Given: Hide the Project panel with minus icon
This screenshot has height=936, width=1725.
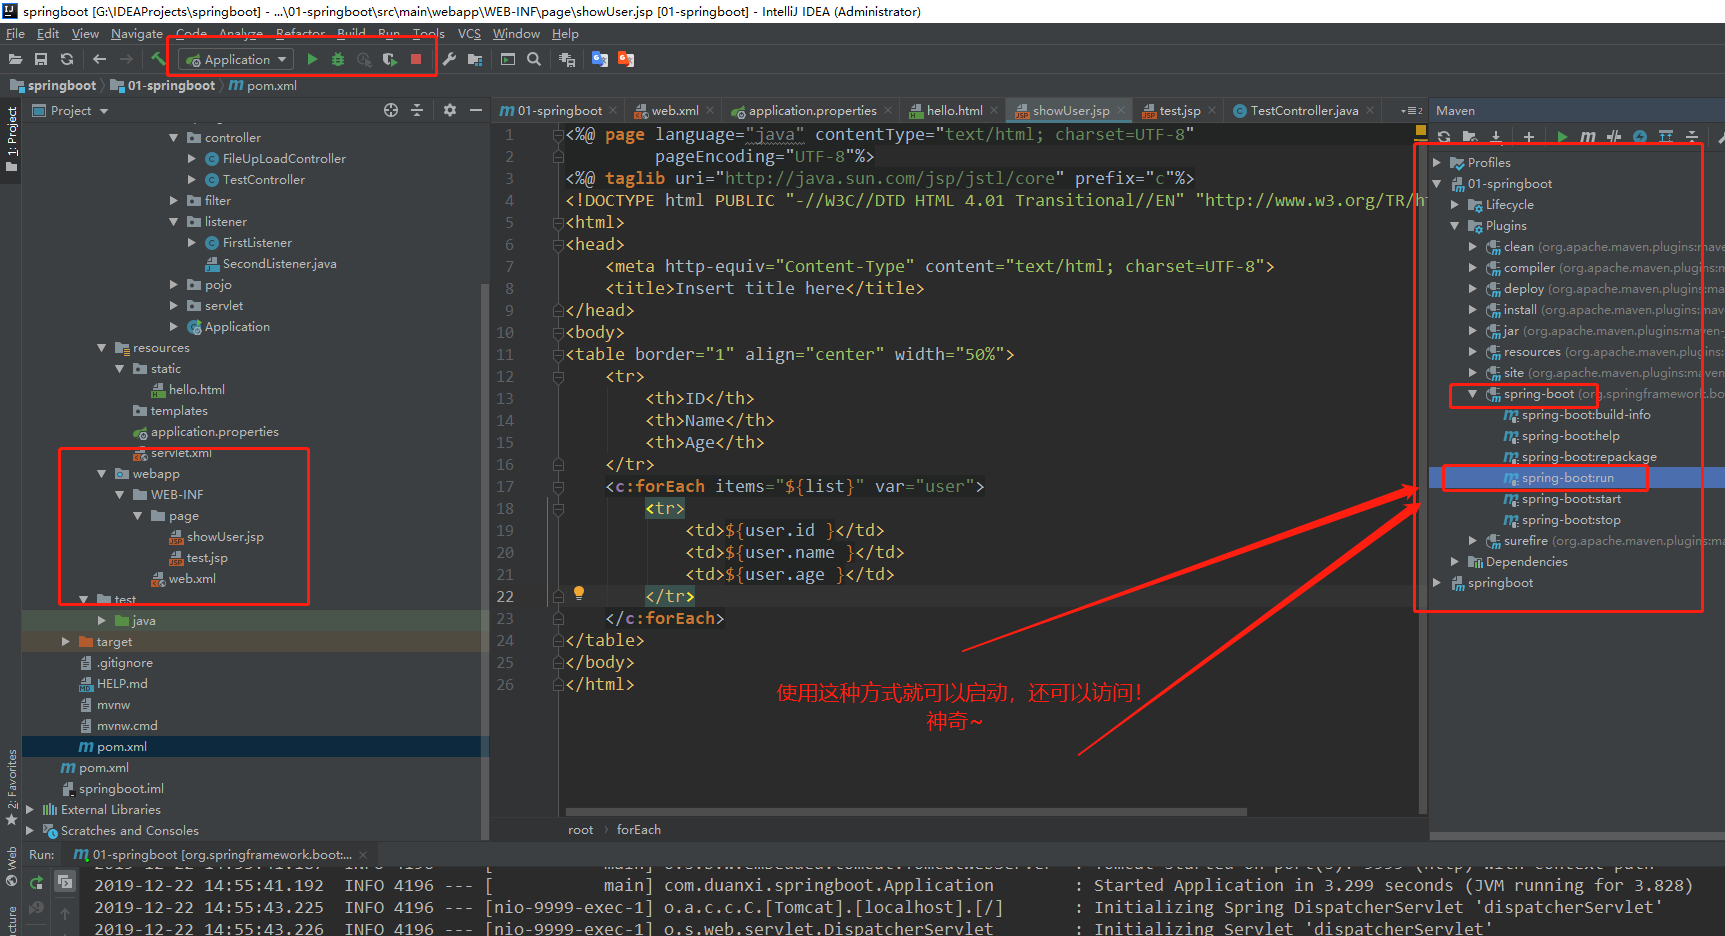Looking at the screenshot, I should [476, 111].
